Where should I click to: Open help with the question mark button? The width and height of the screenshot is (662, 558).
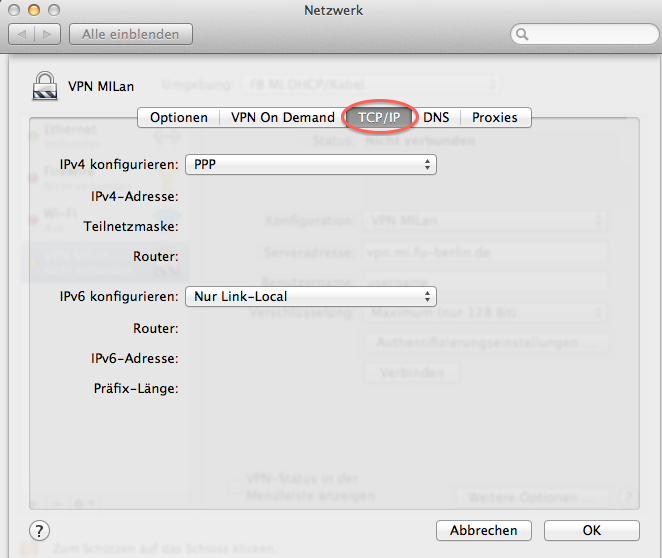39,530
